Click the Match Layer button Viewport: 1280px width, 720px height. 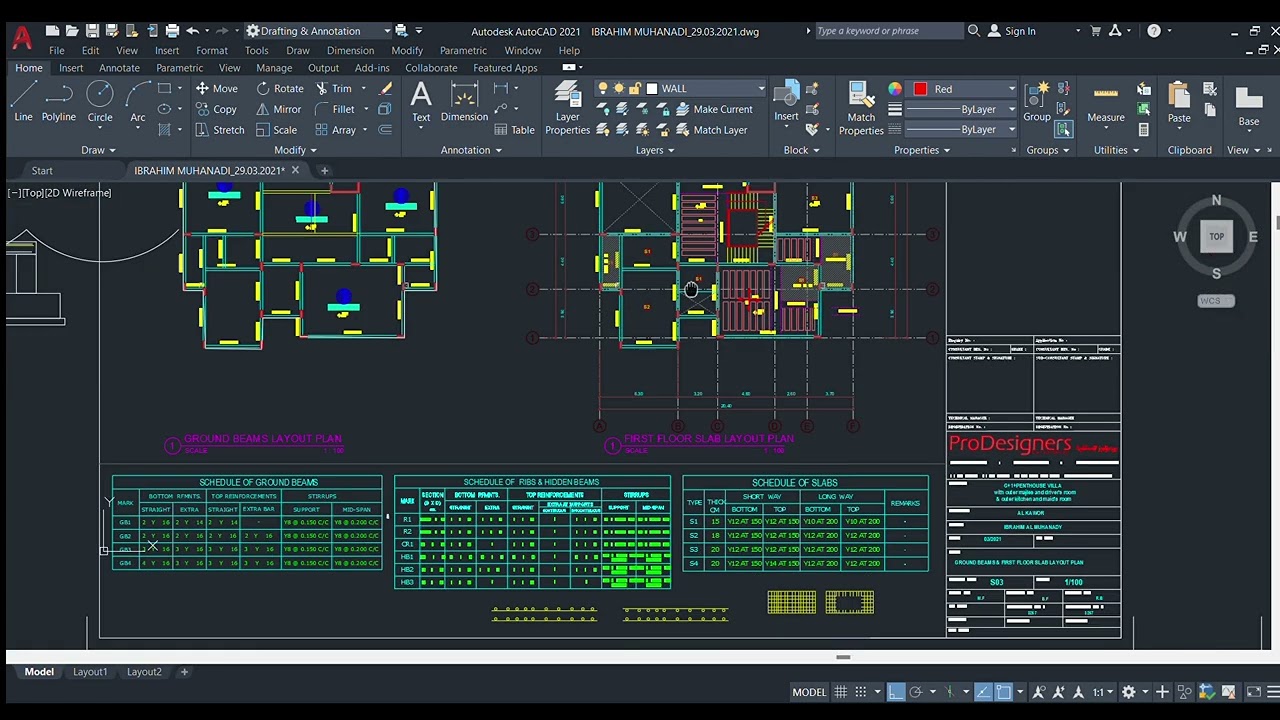710,130
